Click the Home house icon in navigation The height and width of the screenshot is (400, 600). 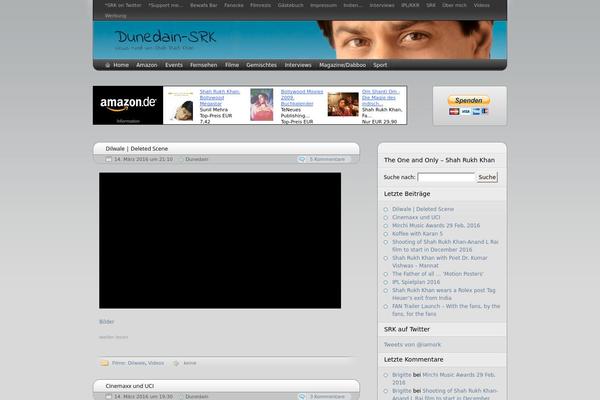coord(108,65)
